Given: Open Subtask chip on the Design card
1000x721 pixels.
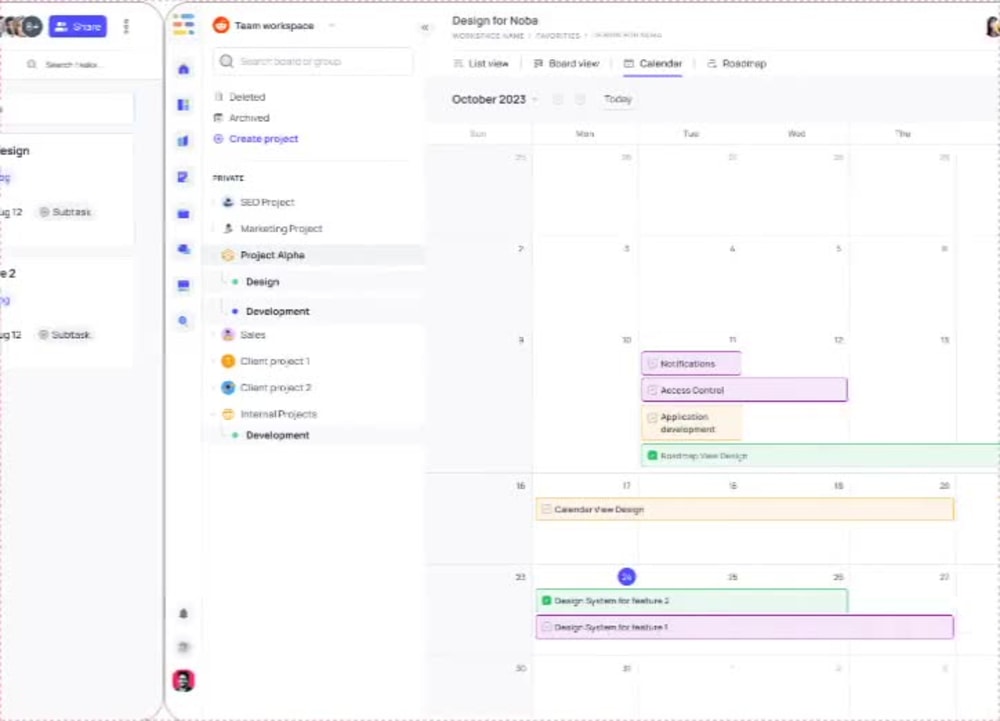Looking at the screenshot, I should click(66, 212).
